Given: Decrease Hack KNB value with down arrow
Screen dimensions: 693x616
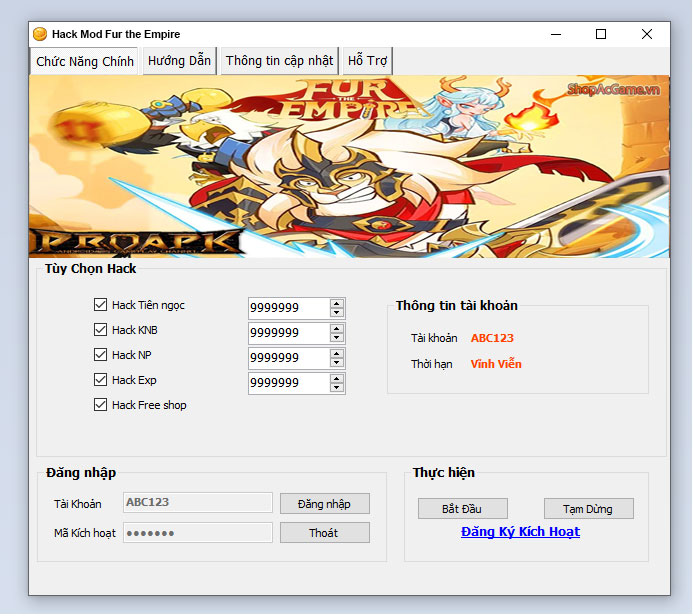Looking at the screenshot, I should [x=336, y=338].
